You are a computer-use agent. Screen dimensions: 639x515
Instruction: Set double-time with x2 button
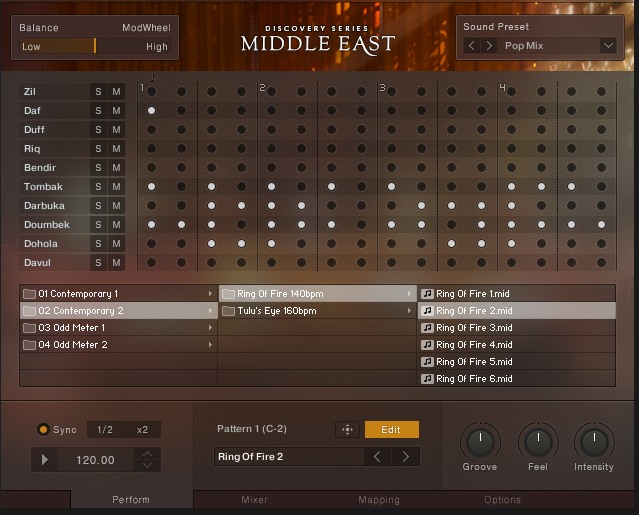pyautogui.click(x=142, y=429)
